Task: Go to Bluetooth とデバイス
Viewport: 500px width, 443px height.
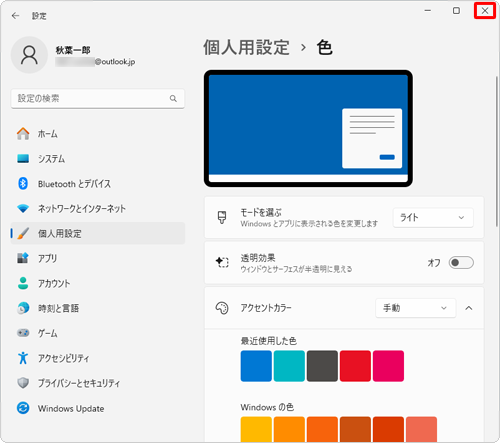Action: click(98, 183)
